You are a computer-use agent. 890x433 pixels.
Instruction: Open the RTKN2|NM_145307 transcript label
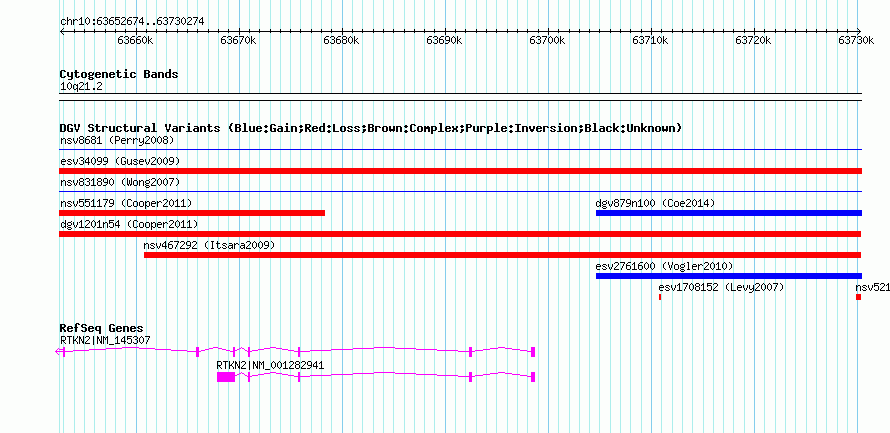click(x=105, y=340)
